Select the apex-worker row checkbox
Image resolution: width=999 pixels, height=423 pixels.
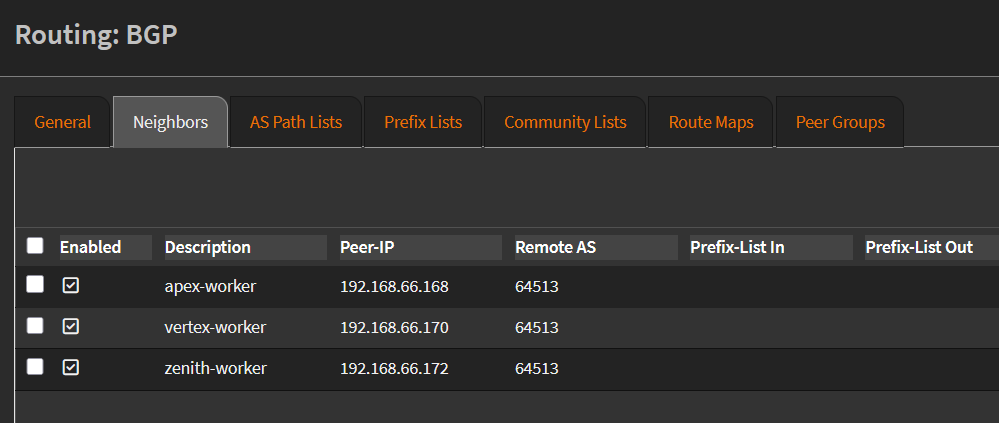click(x=35, y=285)
